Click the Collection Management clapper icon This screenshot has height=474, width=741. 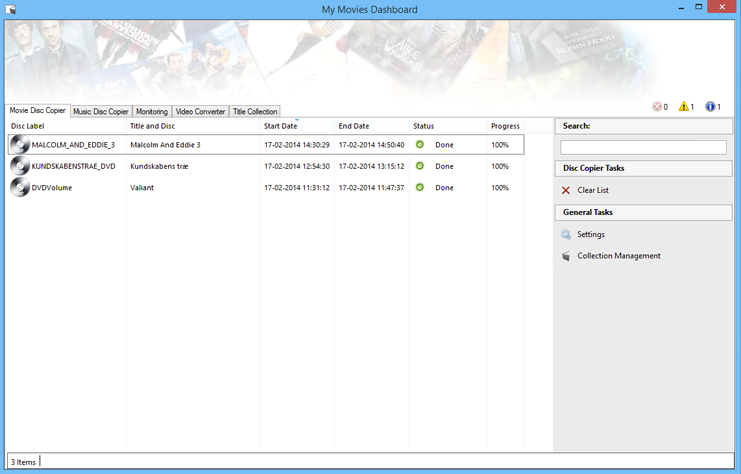566,256
